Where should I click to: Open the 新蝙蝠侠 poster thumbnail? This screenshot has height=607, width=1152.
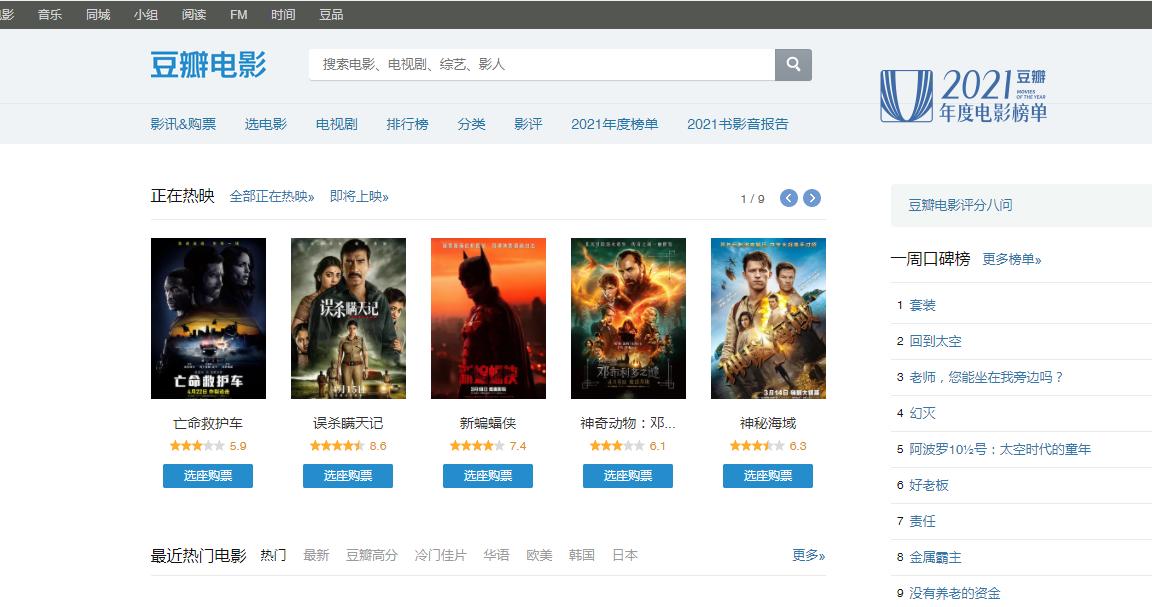487,318
